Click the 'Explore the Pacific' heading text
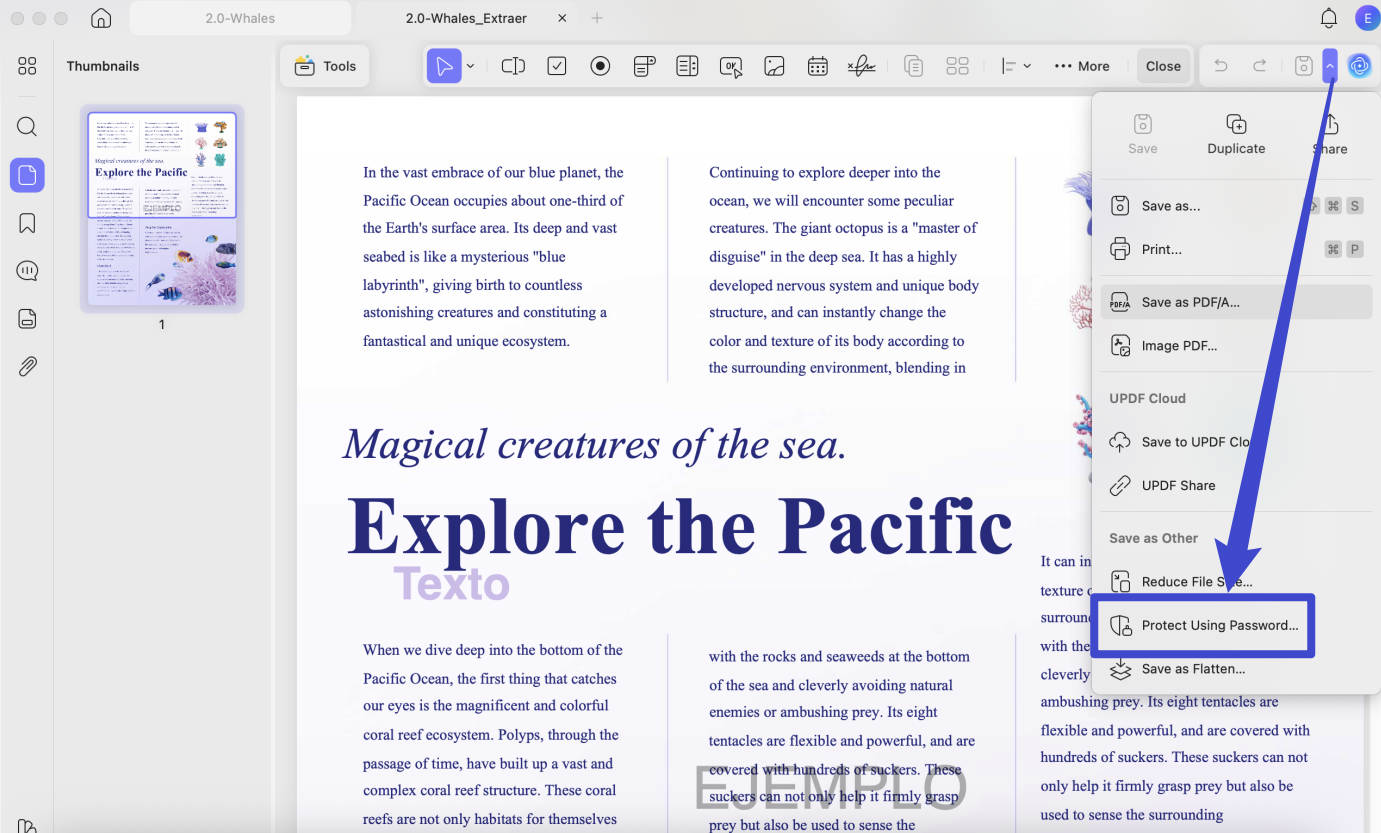Viewport: 1381px width, 833px height. (680, 526)
